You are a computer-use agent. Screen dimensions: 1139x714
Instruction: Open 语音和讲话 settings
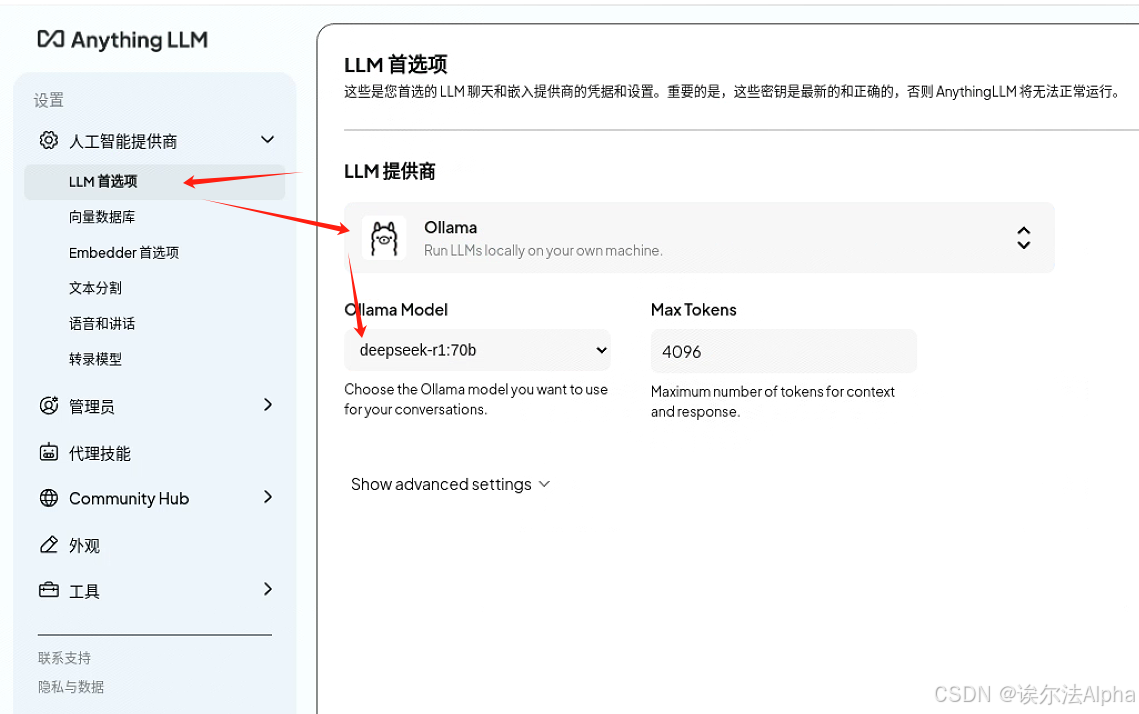(102, 324)
